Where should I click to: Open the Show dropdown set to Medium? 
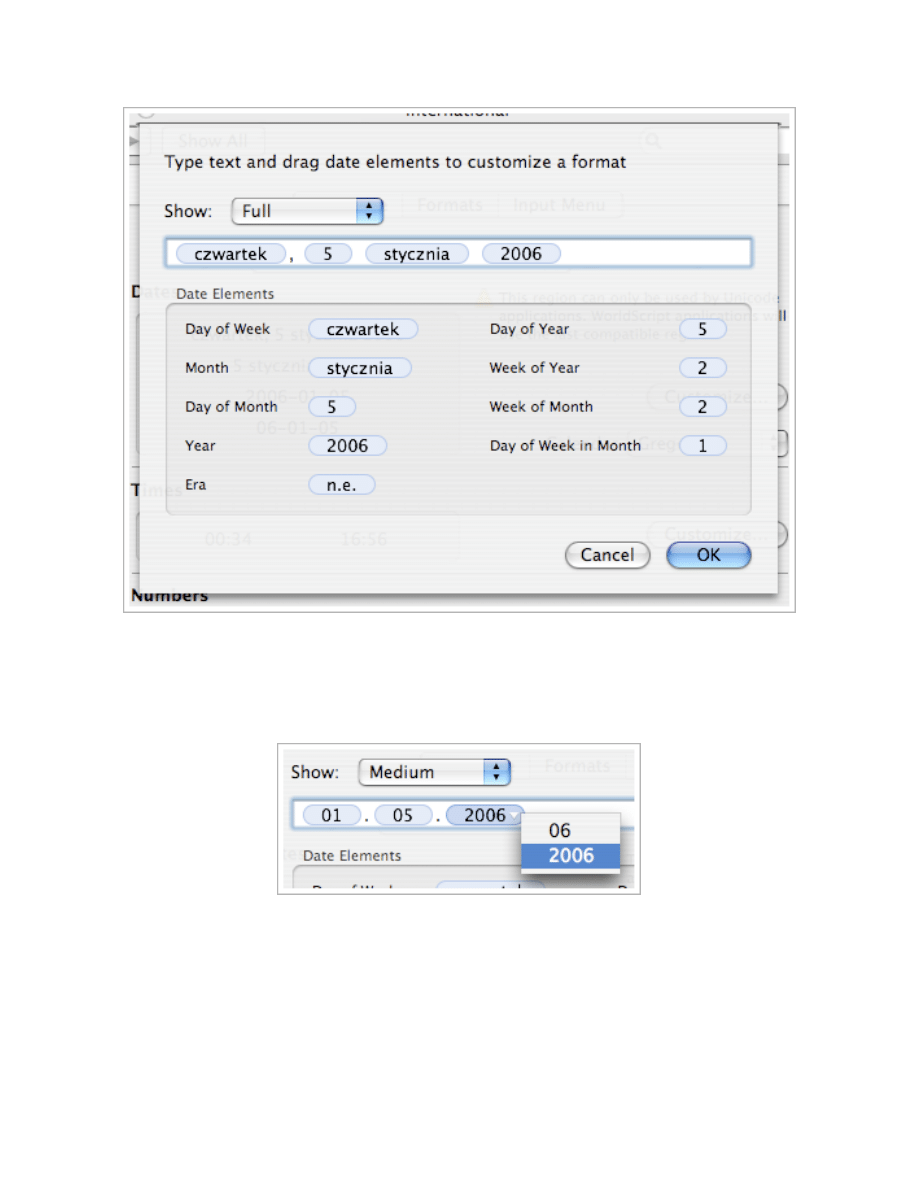[x=434, y=772]
